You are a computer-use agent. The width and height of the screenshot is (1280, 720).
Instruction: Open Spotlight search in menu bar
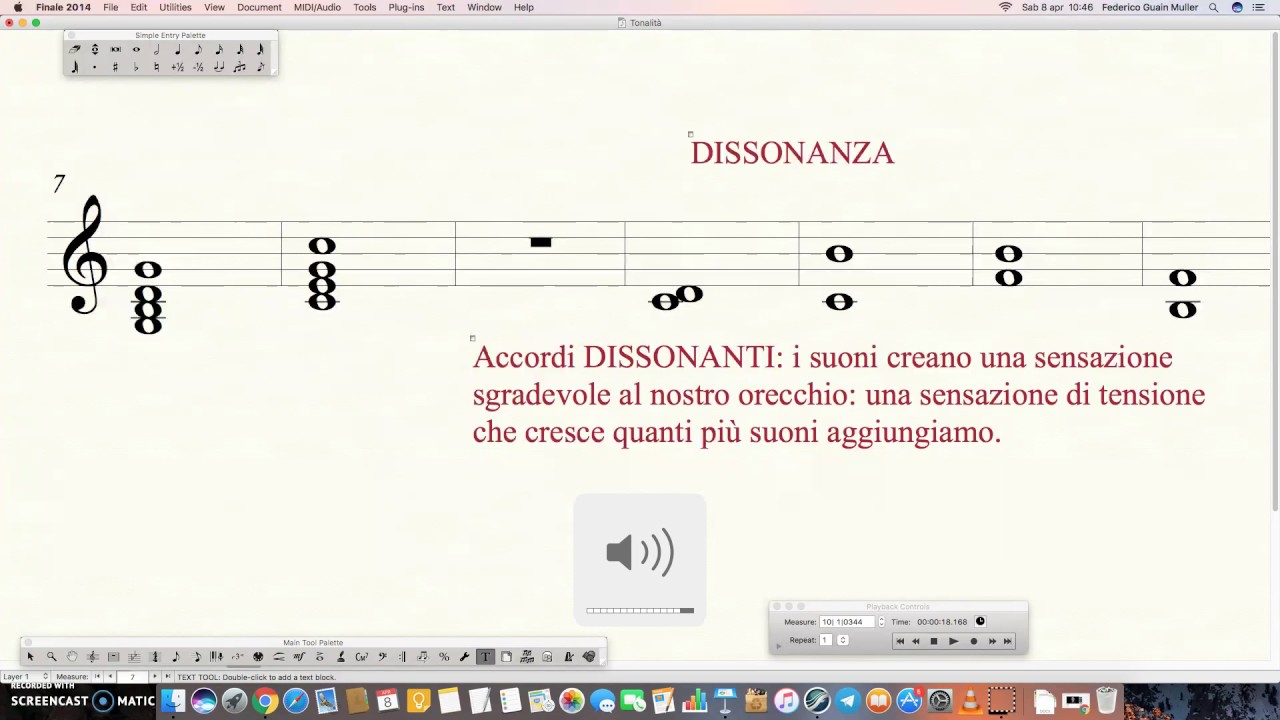(x=1214, y=7)
